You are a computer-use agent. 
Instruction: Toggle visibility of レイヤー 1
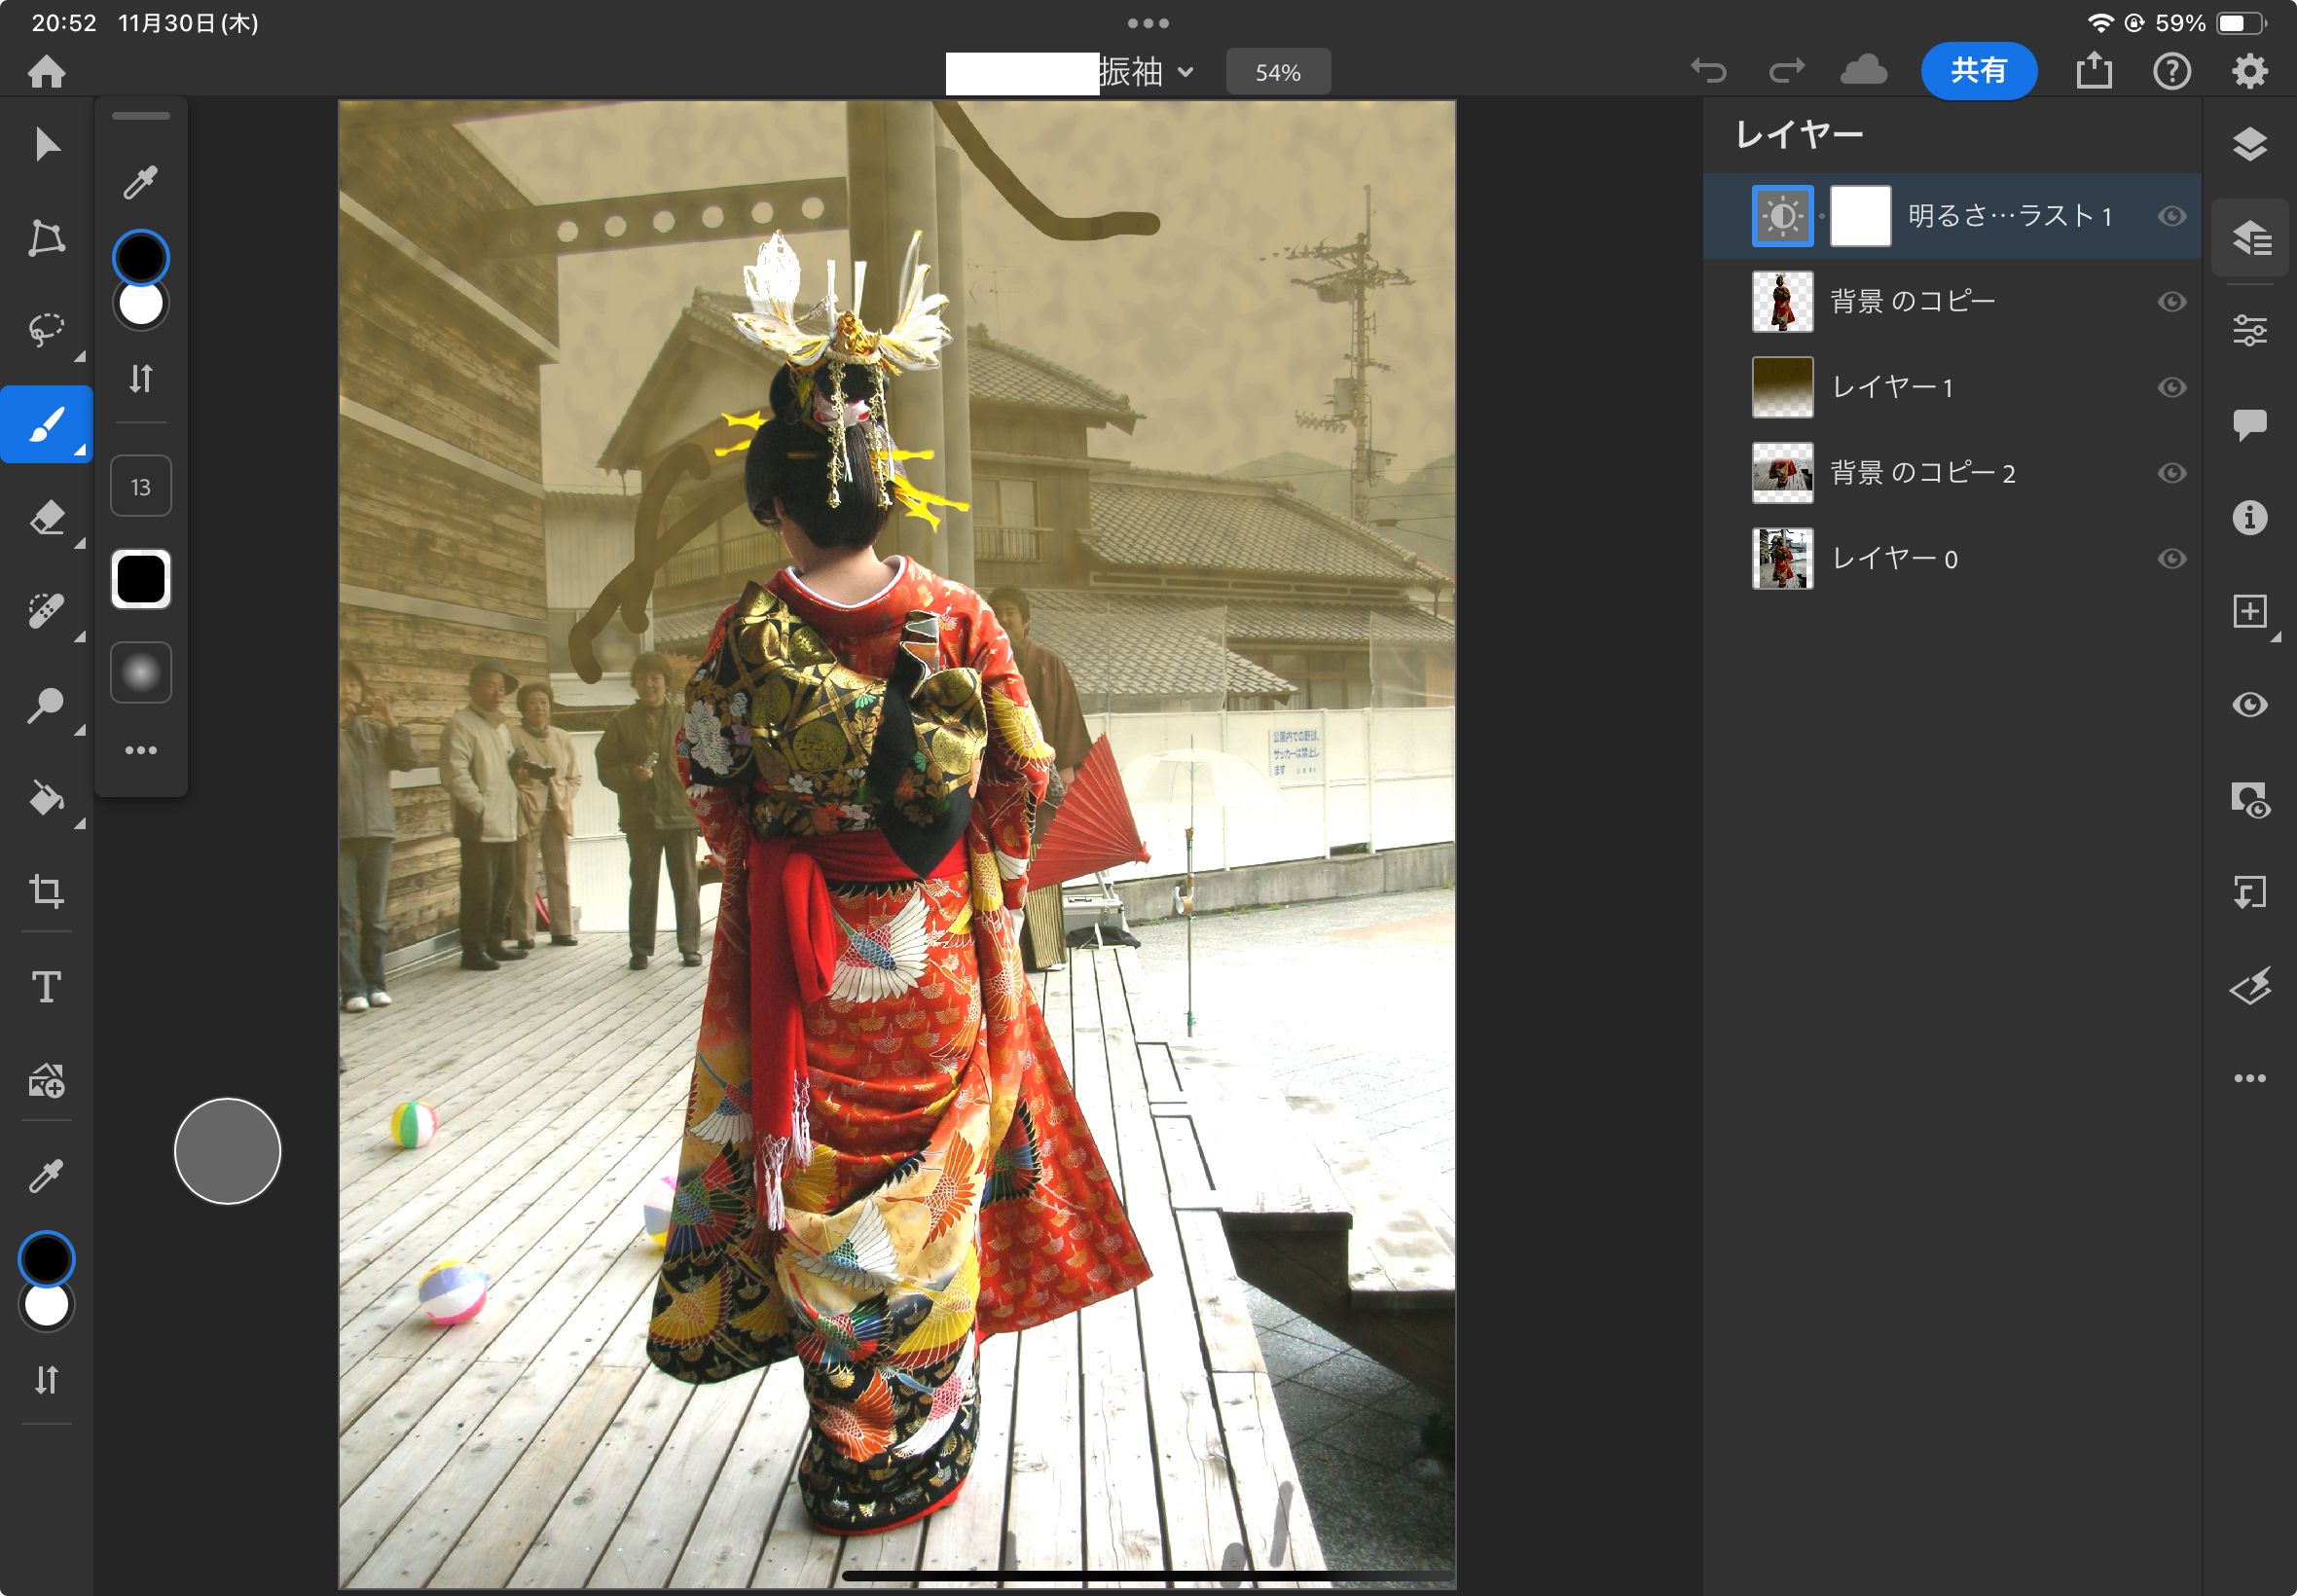click(2171, 387)
